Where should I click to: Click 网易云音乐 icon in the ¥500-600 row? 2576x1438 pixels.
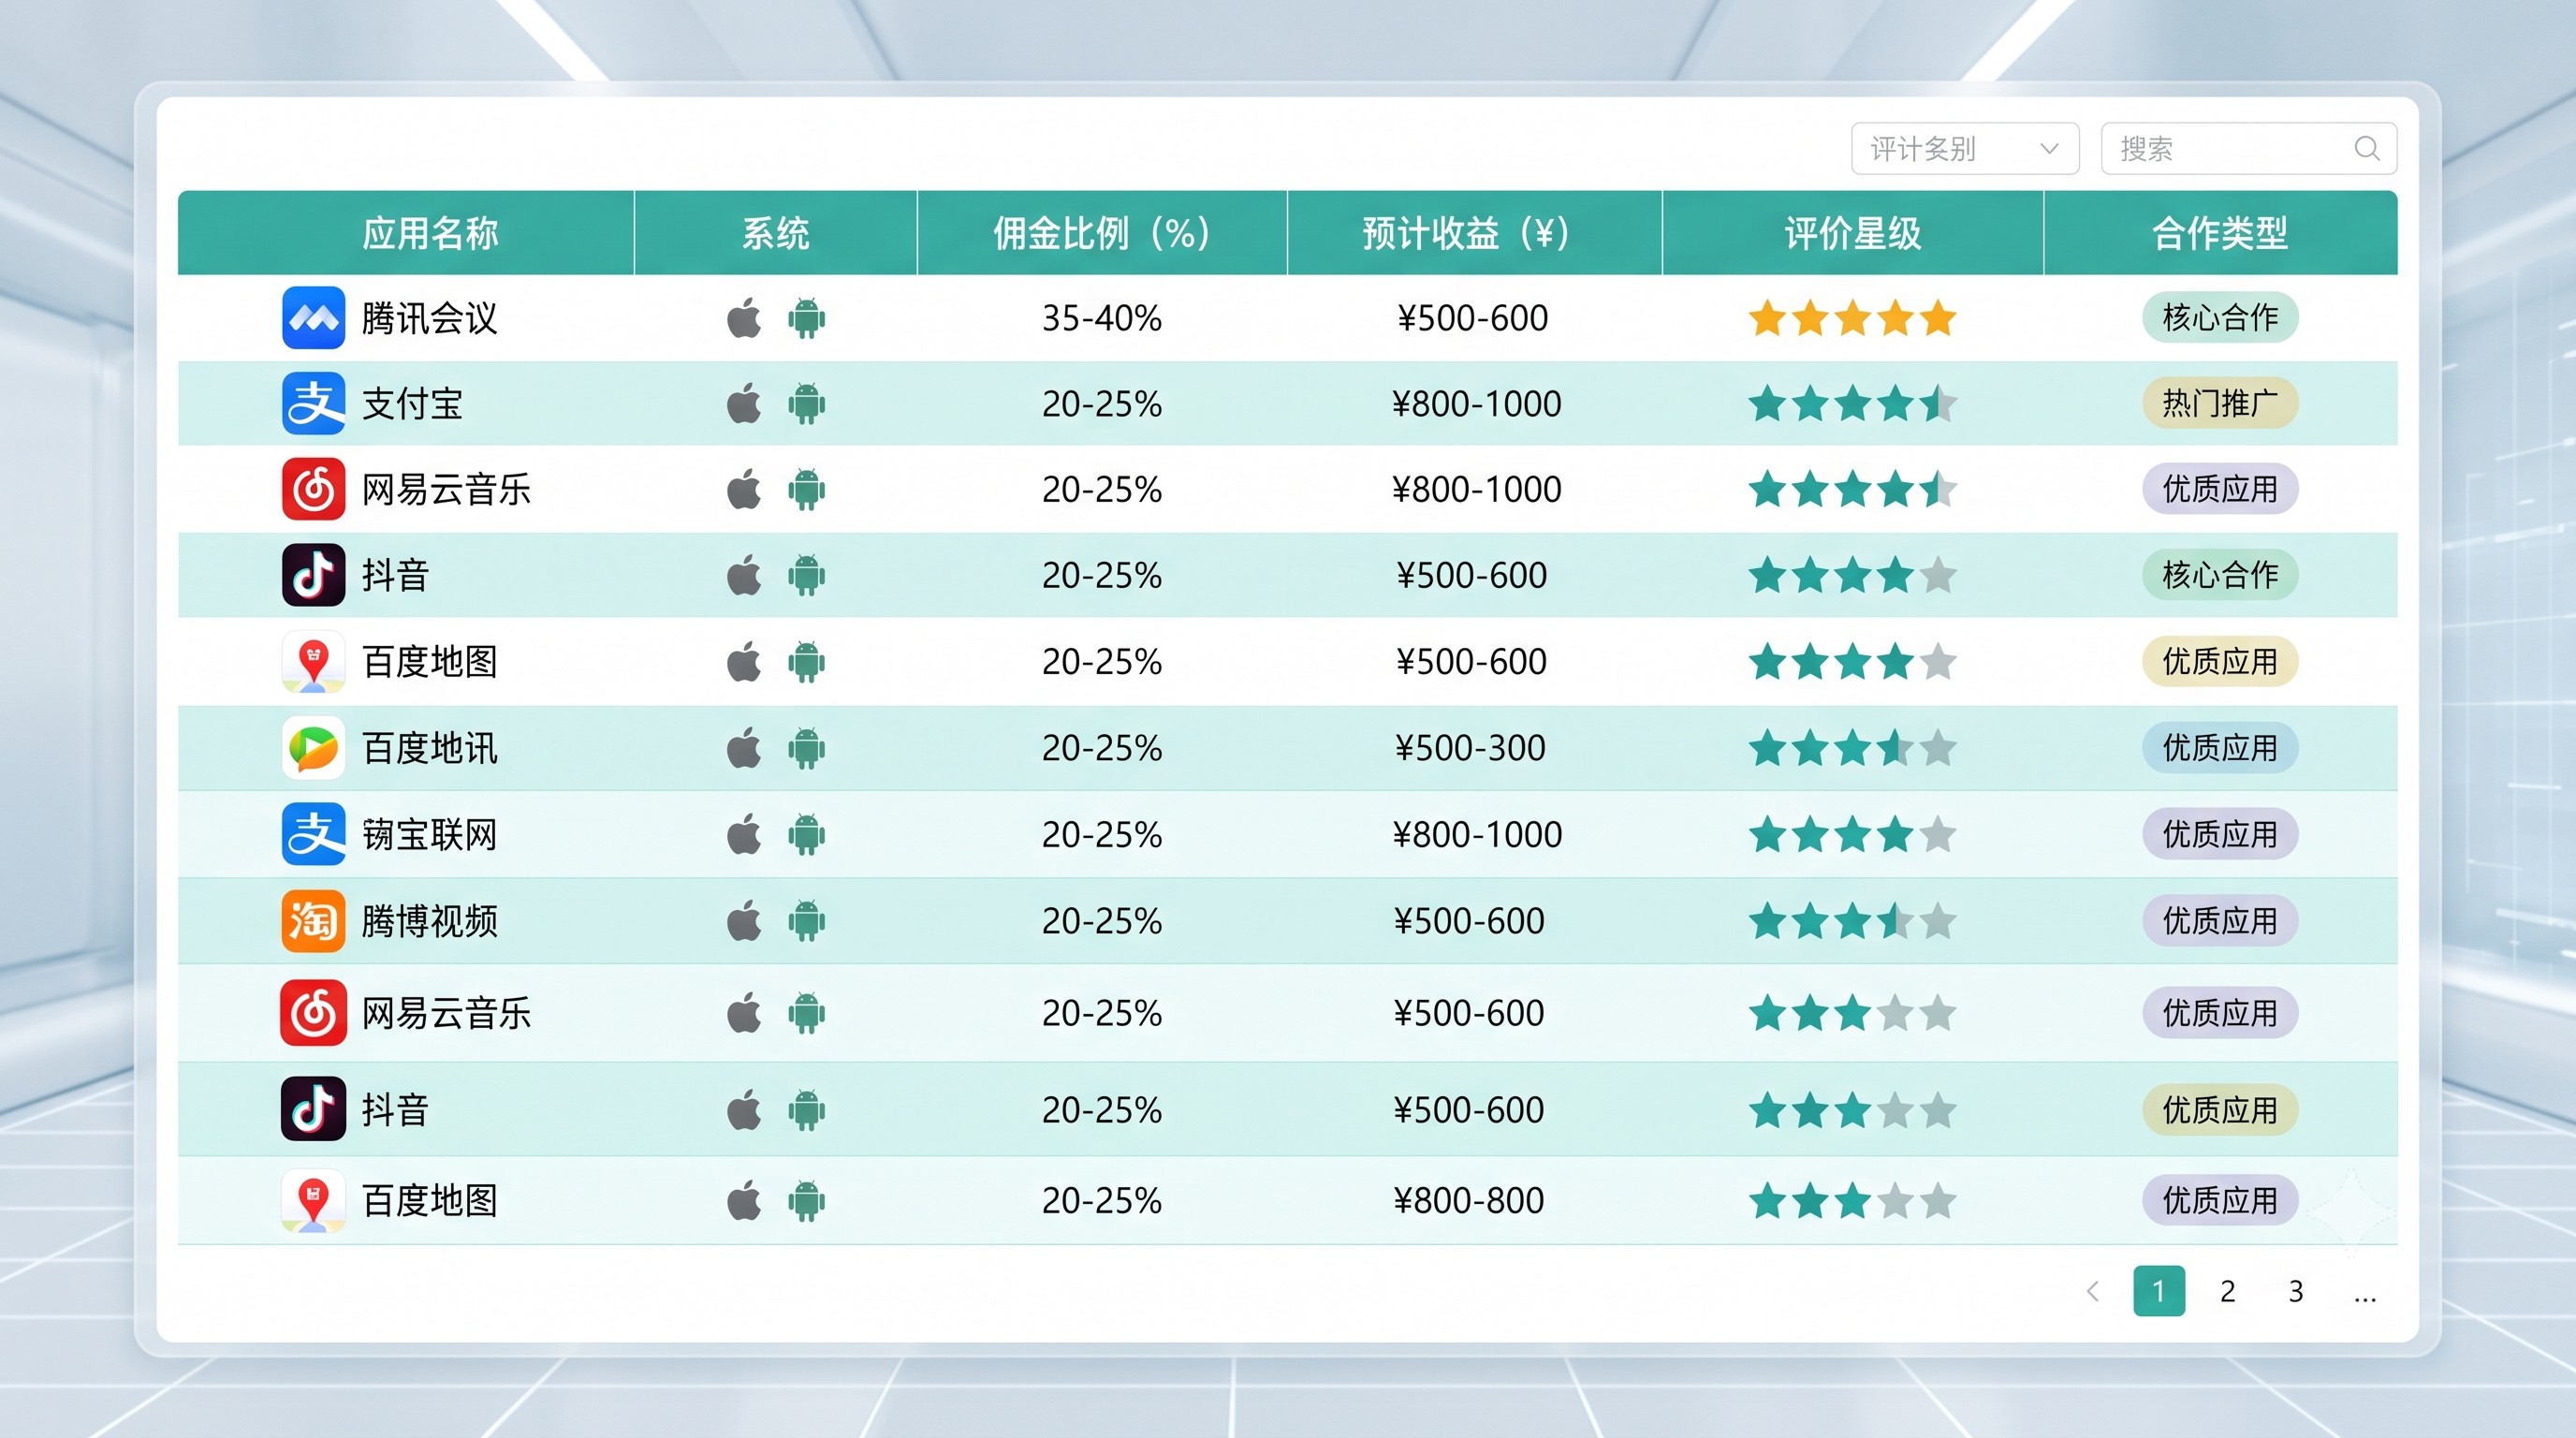coord(313,1013)
